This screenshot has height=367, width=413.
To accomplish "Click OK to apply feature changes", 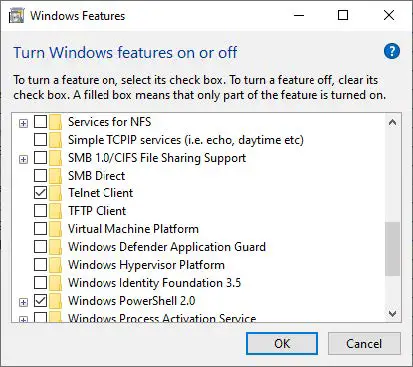I will [x=282, y=344].
